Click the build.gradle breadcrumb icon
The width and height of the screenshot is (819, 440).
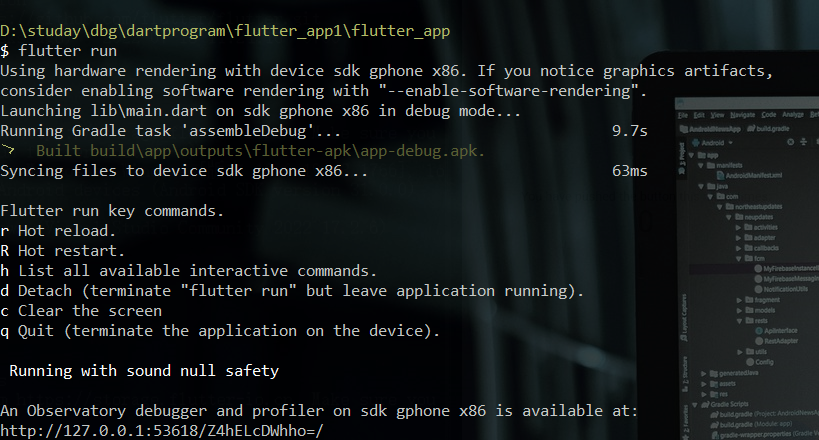pyautogui.click(x=751, y=129)
